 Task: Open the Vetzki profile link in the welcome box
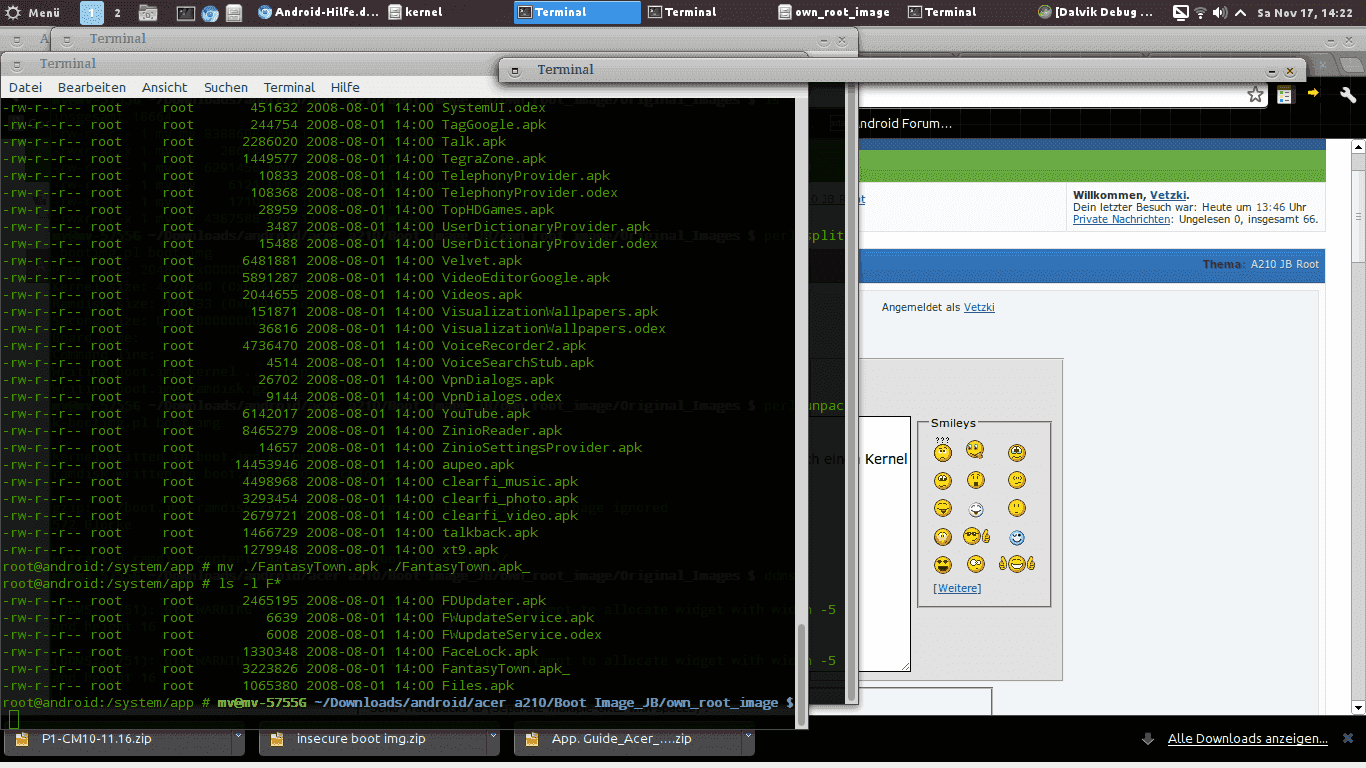(1167, 195)
